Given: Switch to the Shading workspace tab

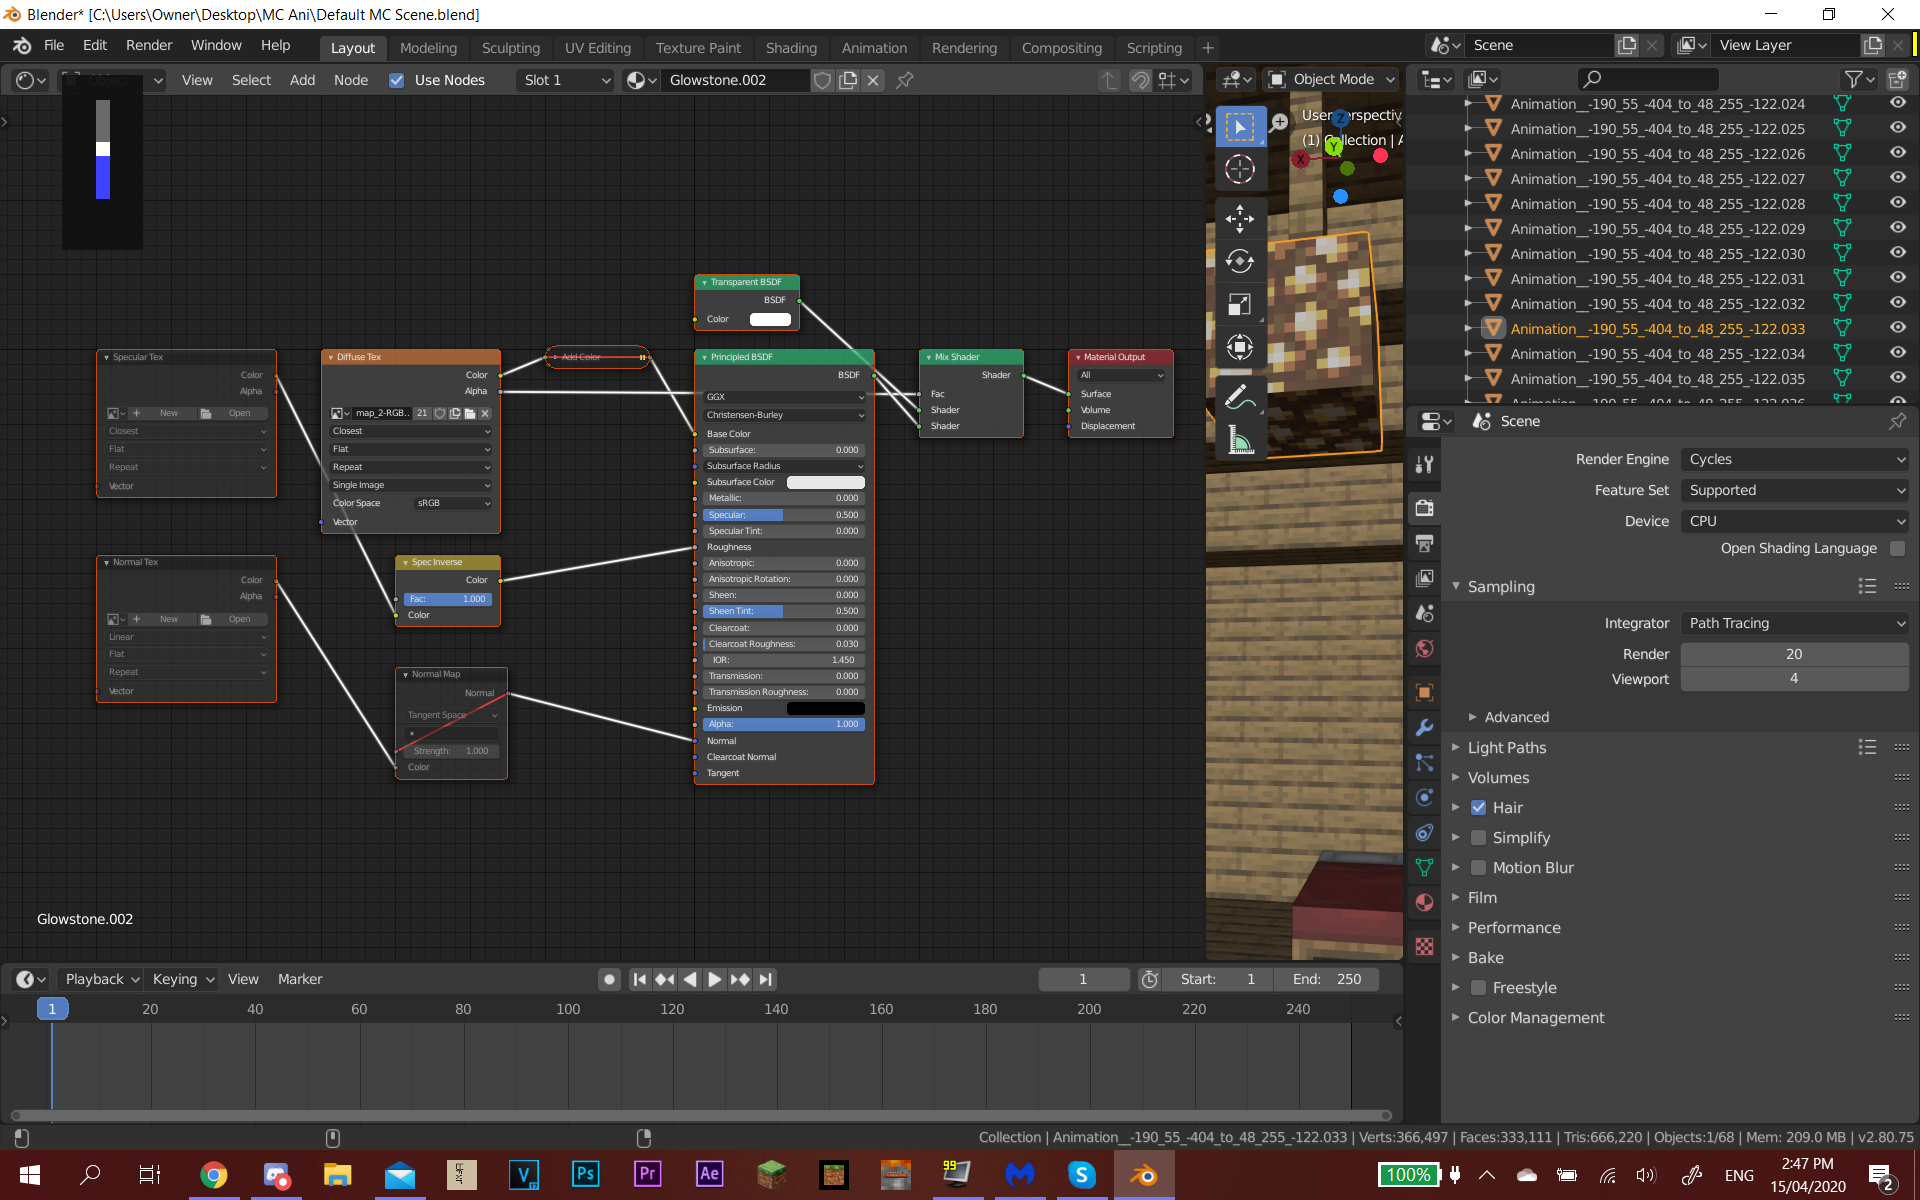Looking at the screenshot, I should [791, 48].
